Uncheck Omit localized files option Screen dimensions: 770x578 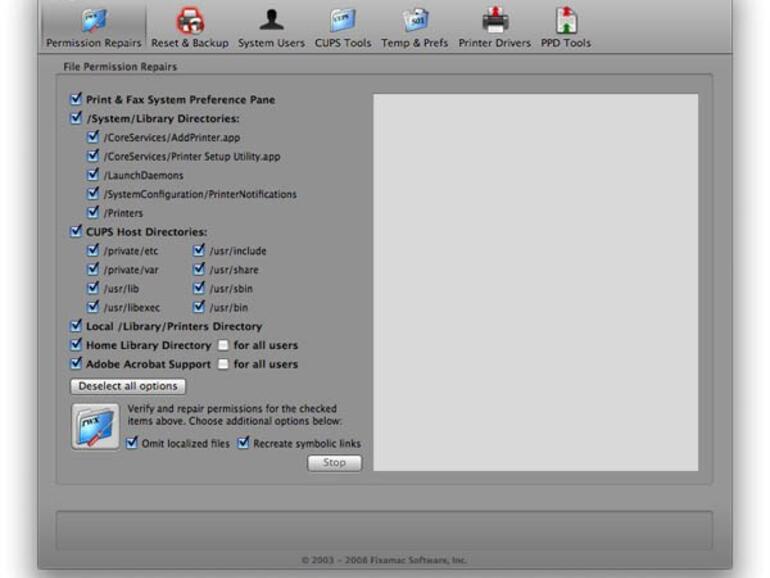(134, 443)
